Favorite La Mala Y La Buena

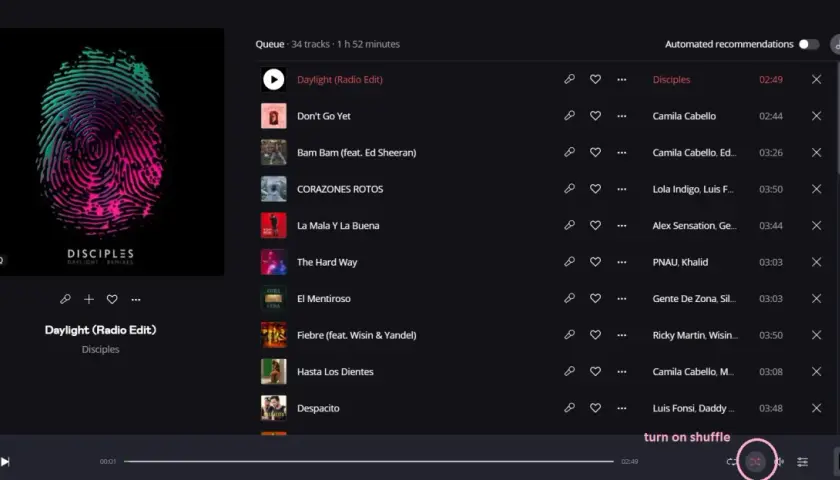[595, 225]
